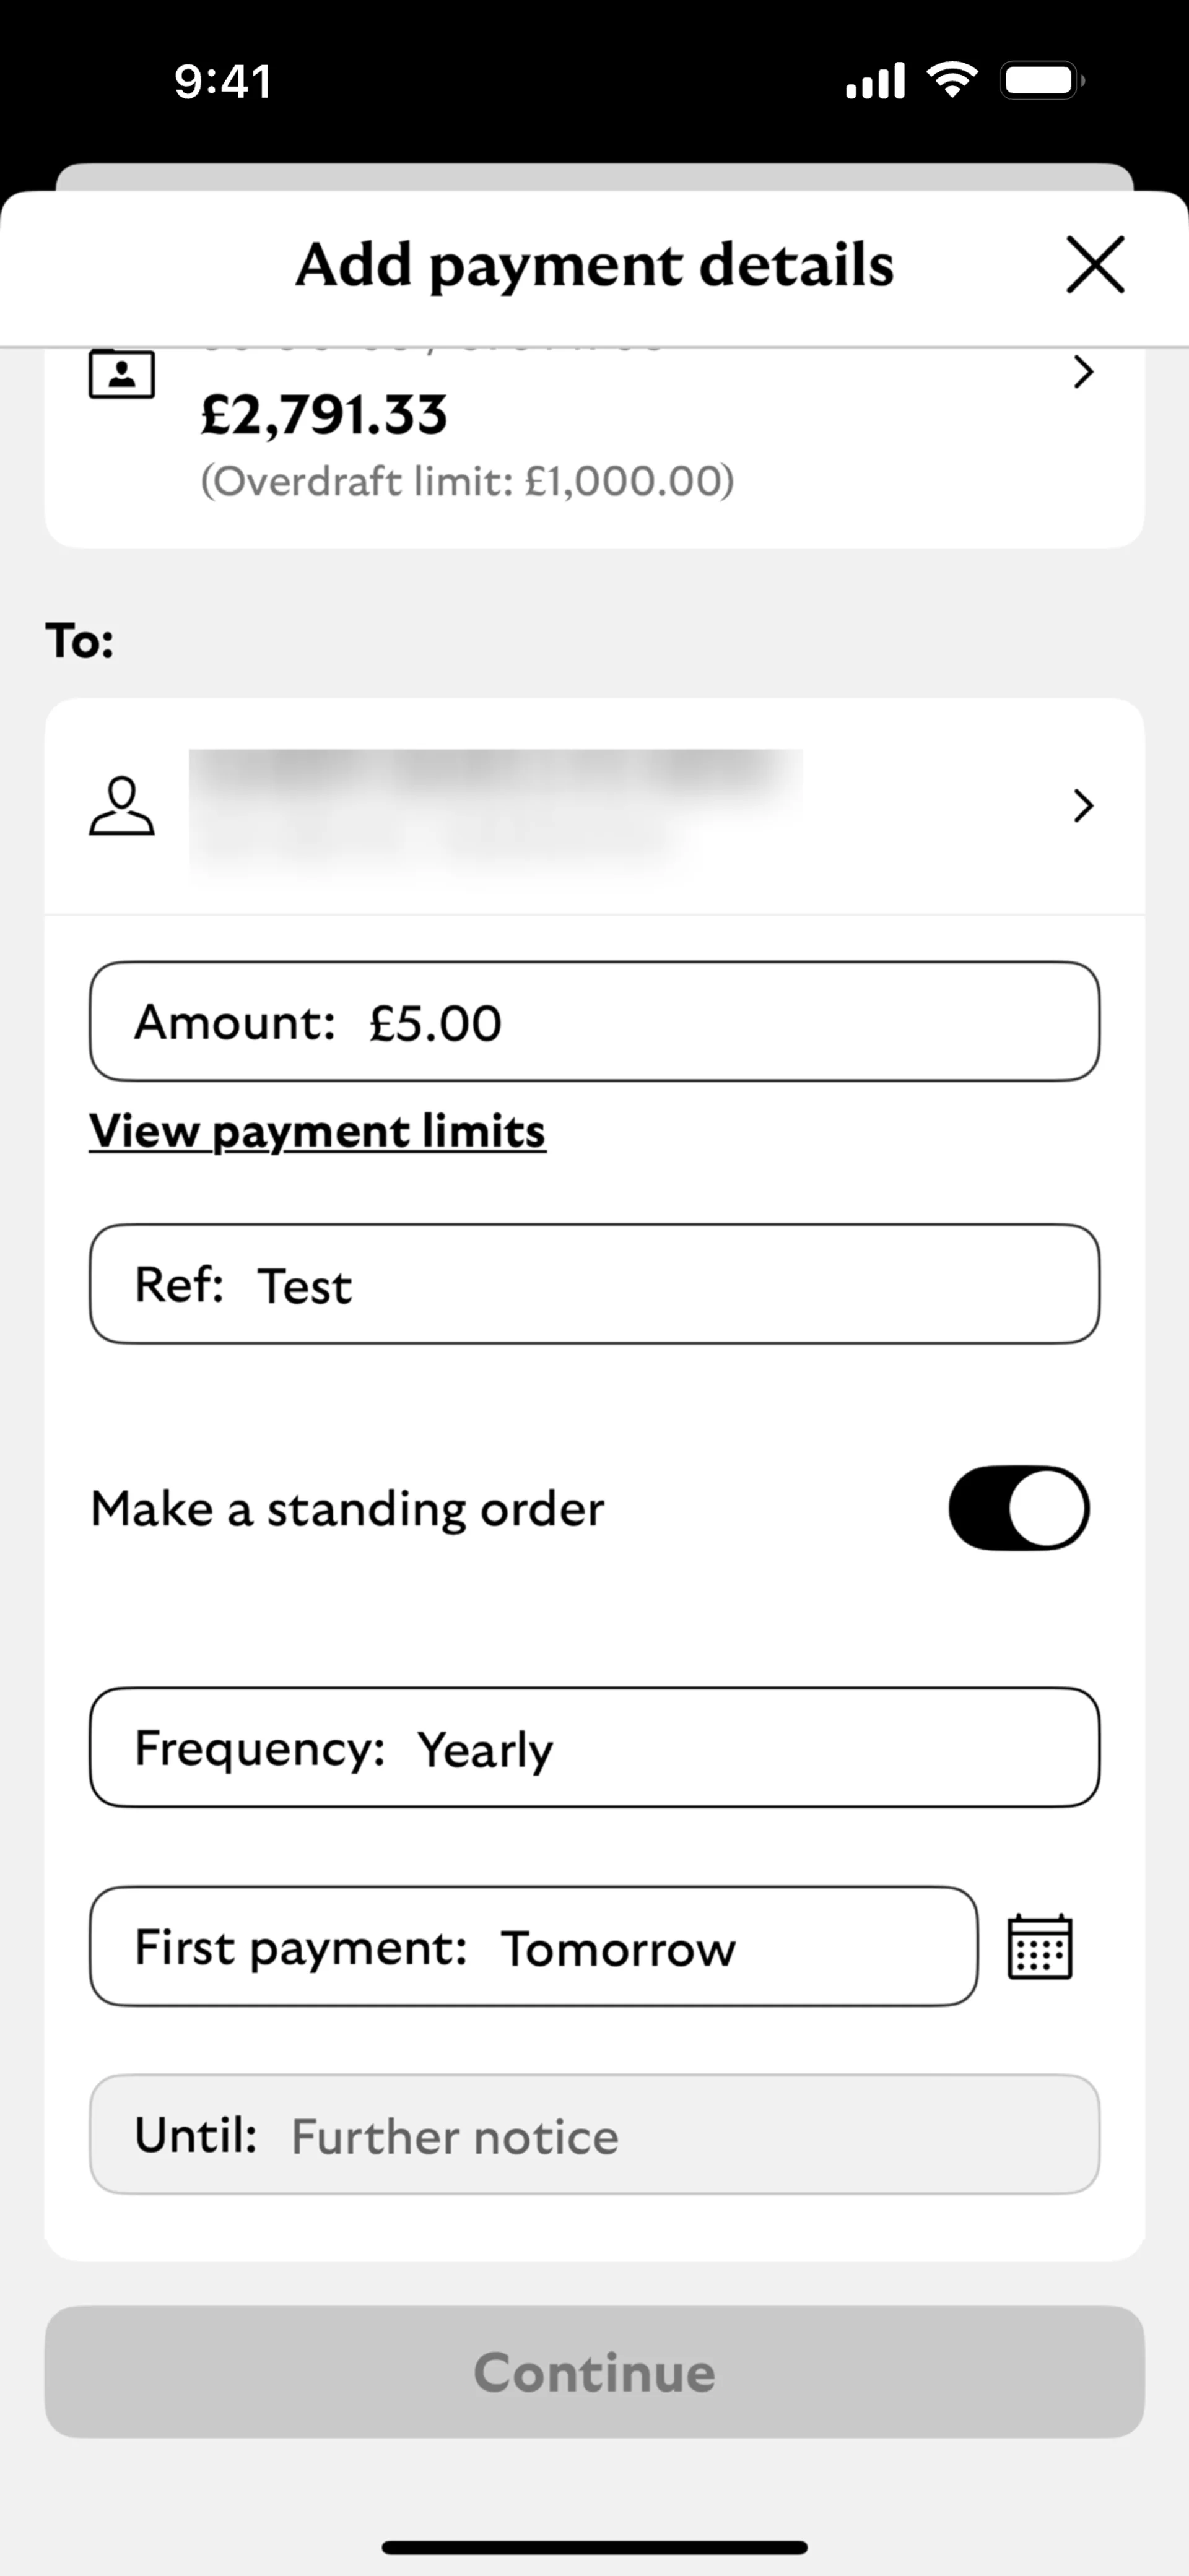
Task: Tap the battery status icon
Action: pos(1042,80)
